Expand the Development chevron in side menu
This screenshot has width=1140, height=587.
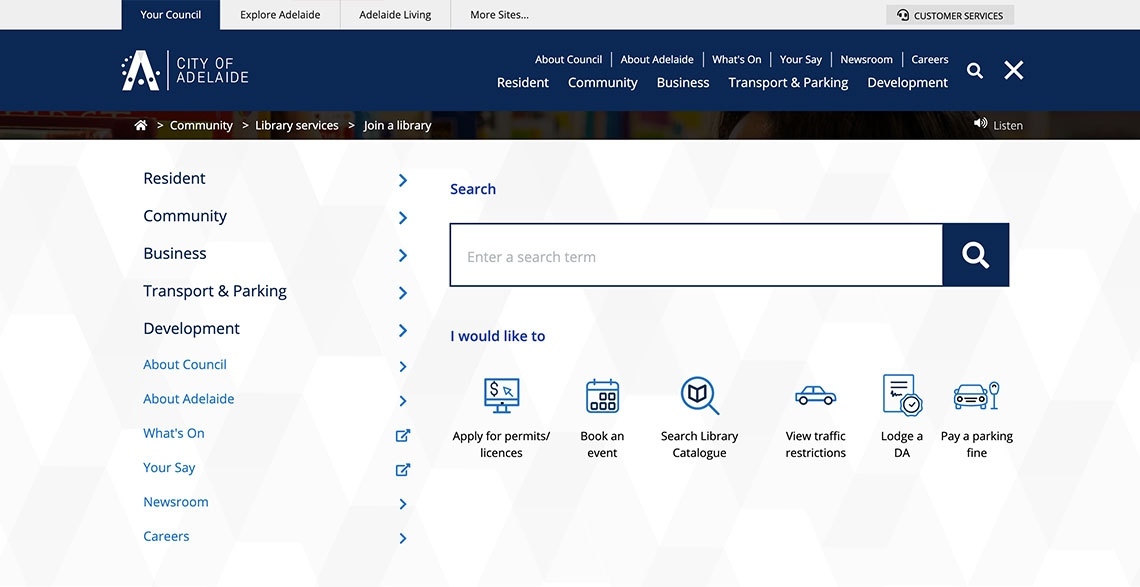point(403,330)
